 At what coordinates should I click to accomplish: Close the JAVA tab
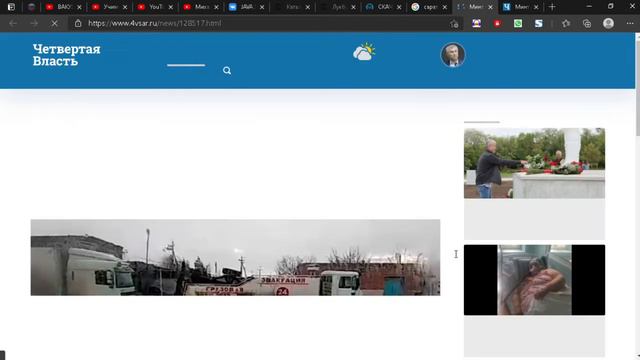pos(262,7)
